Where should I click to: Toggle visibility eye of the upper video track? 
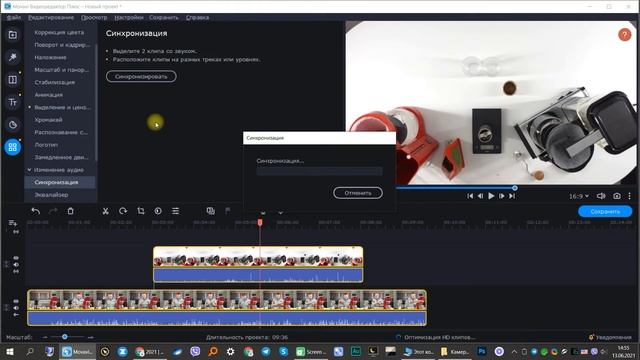16,258
